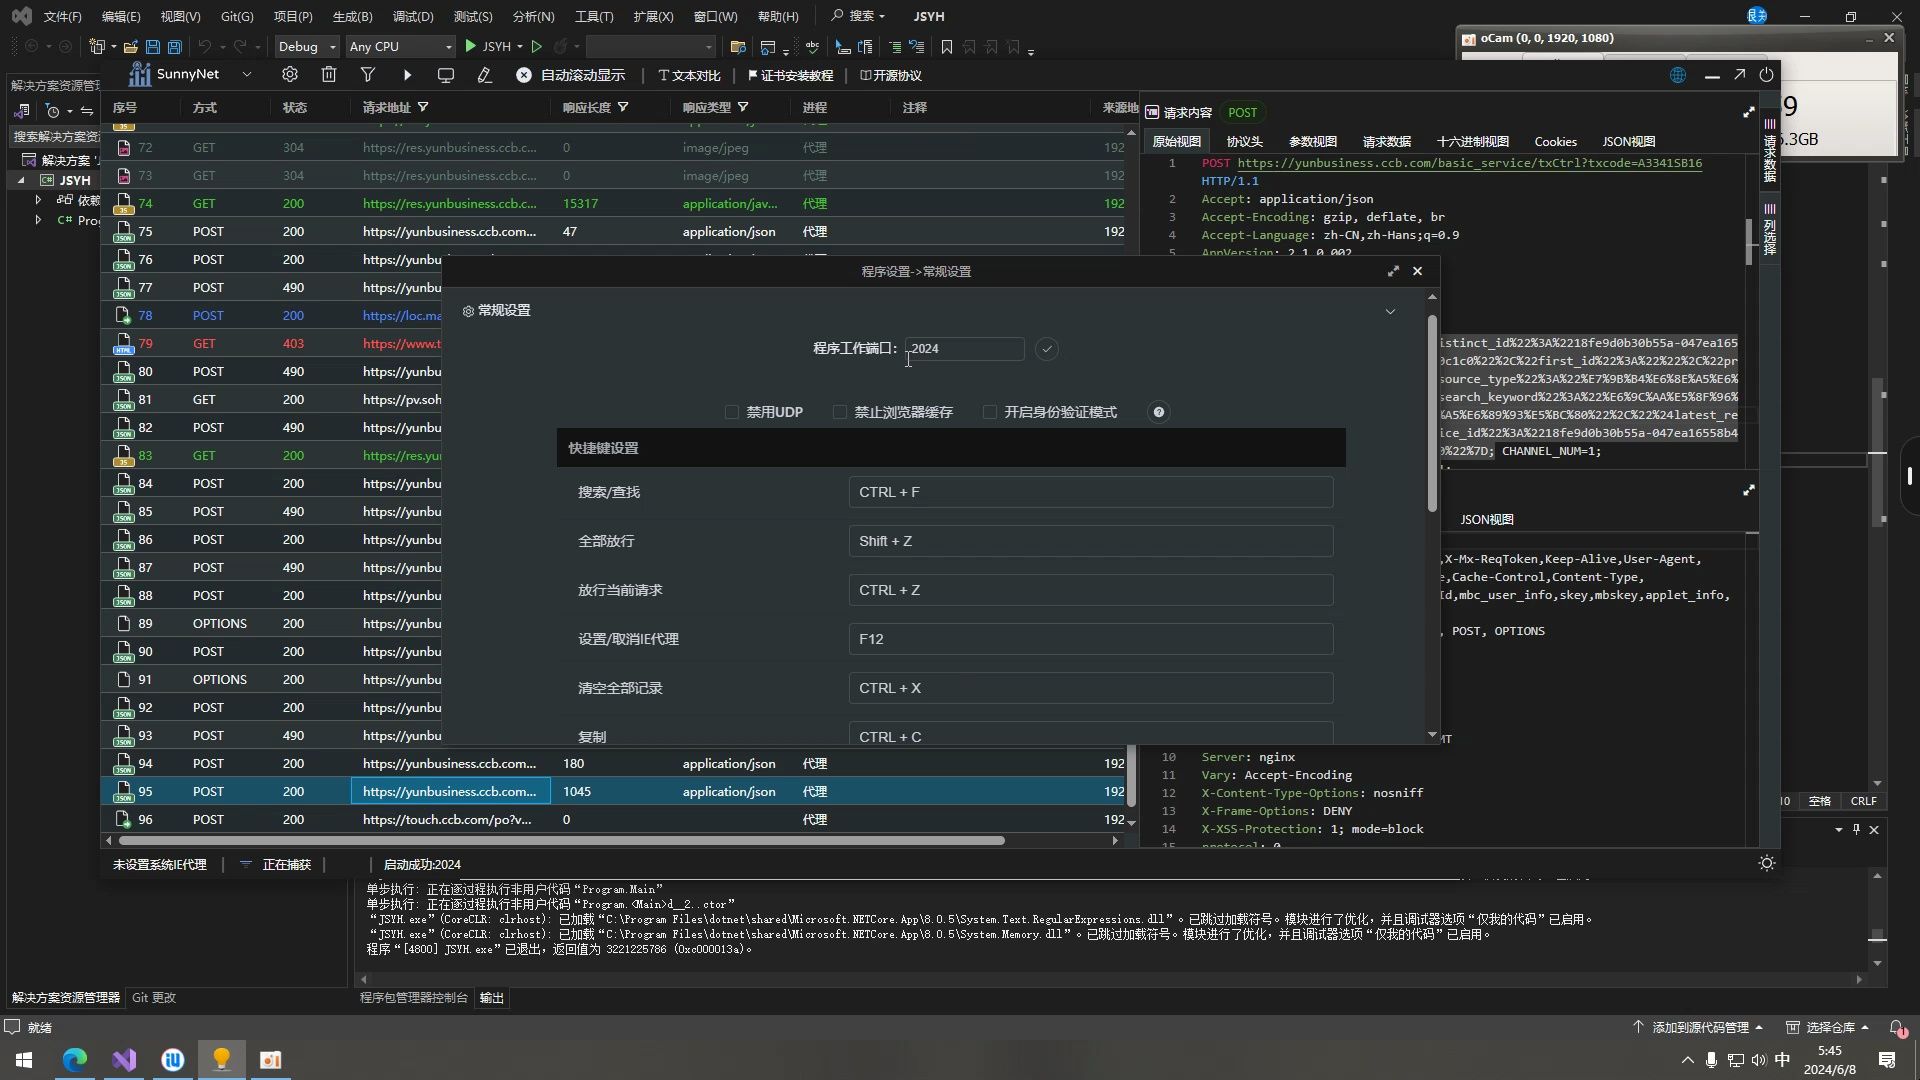Switch to the Cookies tab

[x=1555, y=141]
